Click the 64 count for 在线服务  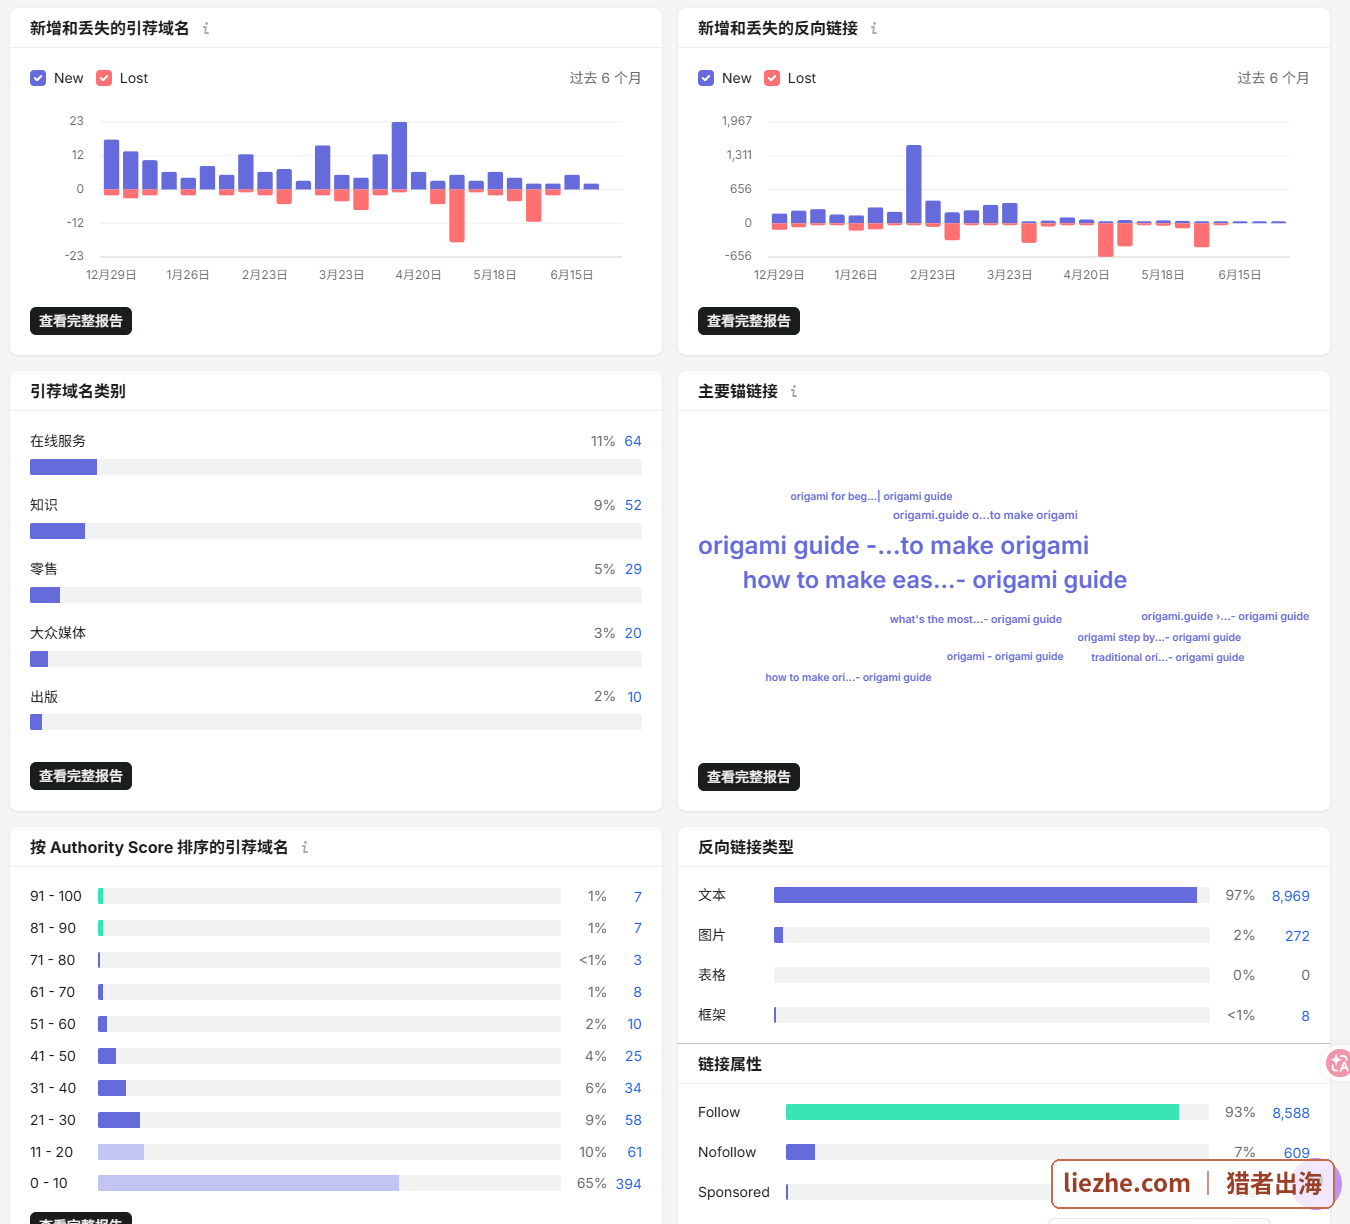click(633, 441)
